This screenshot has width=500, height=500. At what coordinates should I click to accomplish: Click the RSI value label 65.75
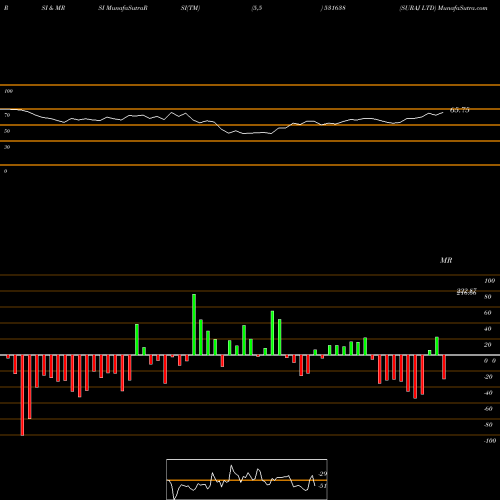(459, 110)
